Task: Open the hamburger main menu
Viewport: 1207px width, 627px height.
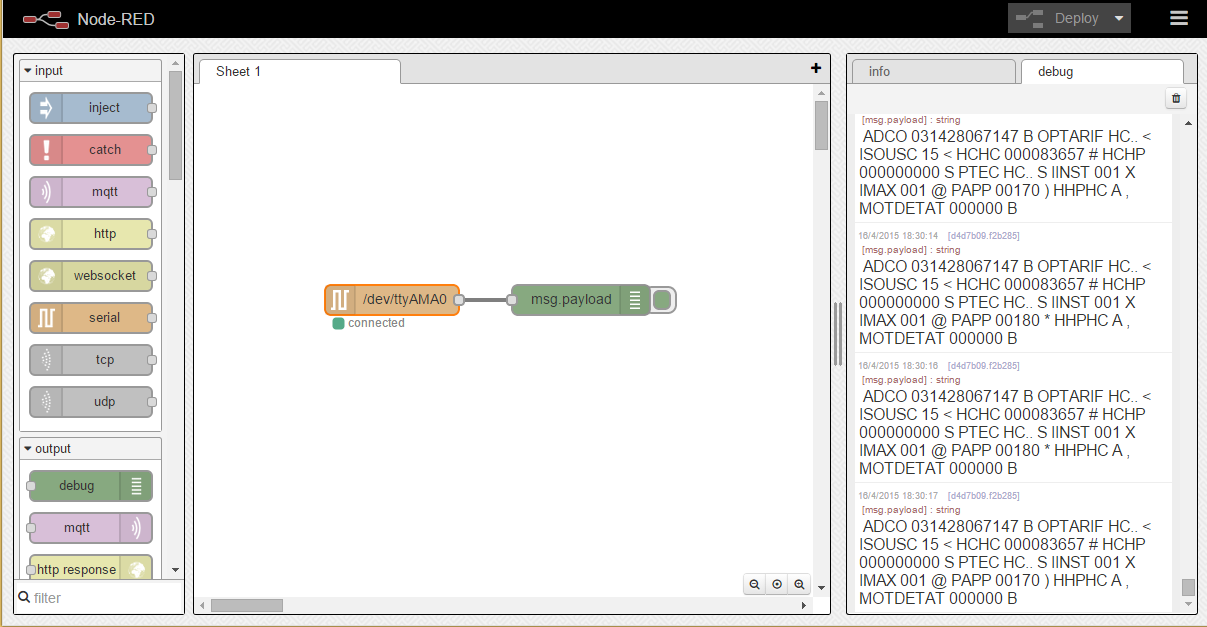Action: click(x=1179, y=18)
